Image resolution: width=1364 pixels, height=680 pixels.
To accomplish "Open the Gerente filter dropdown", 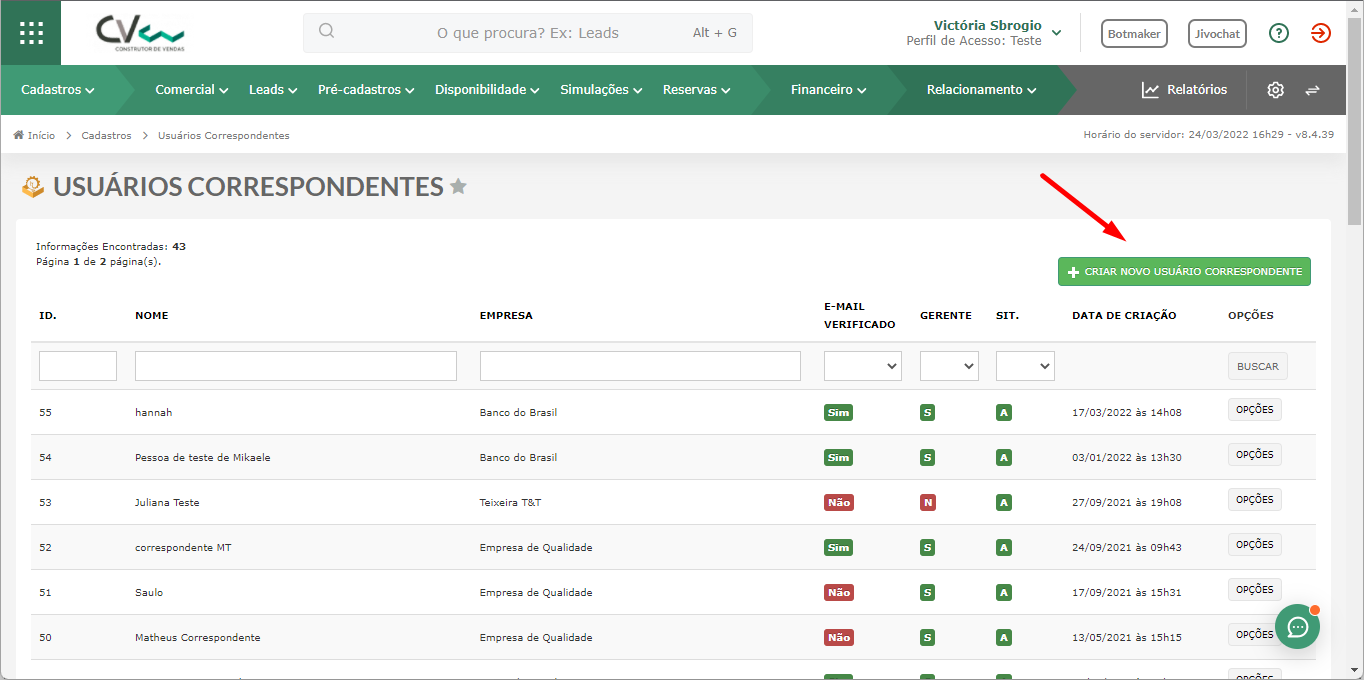I will tap(949, 366).
